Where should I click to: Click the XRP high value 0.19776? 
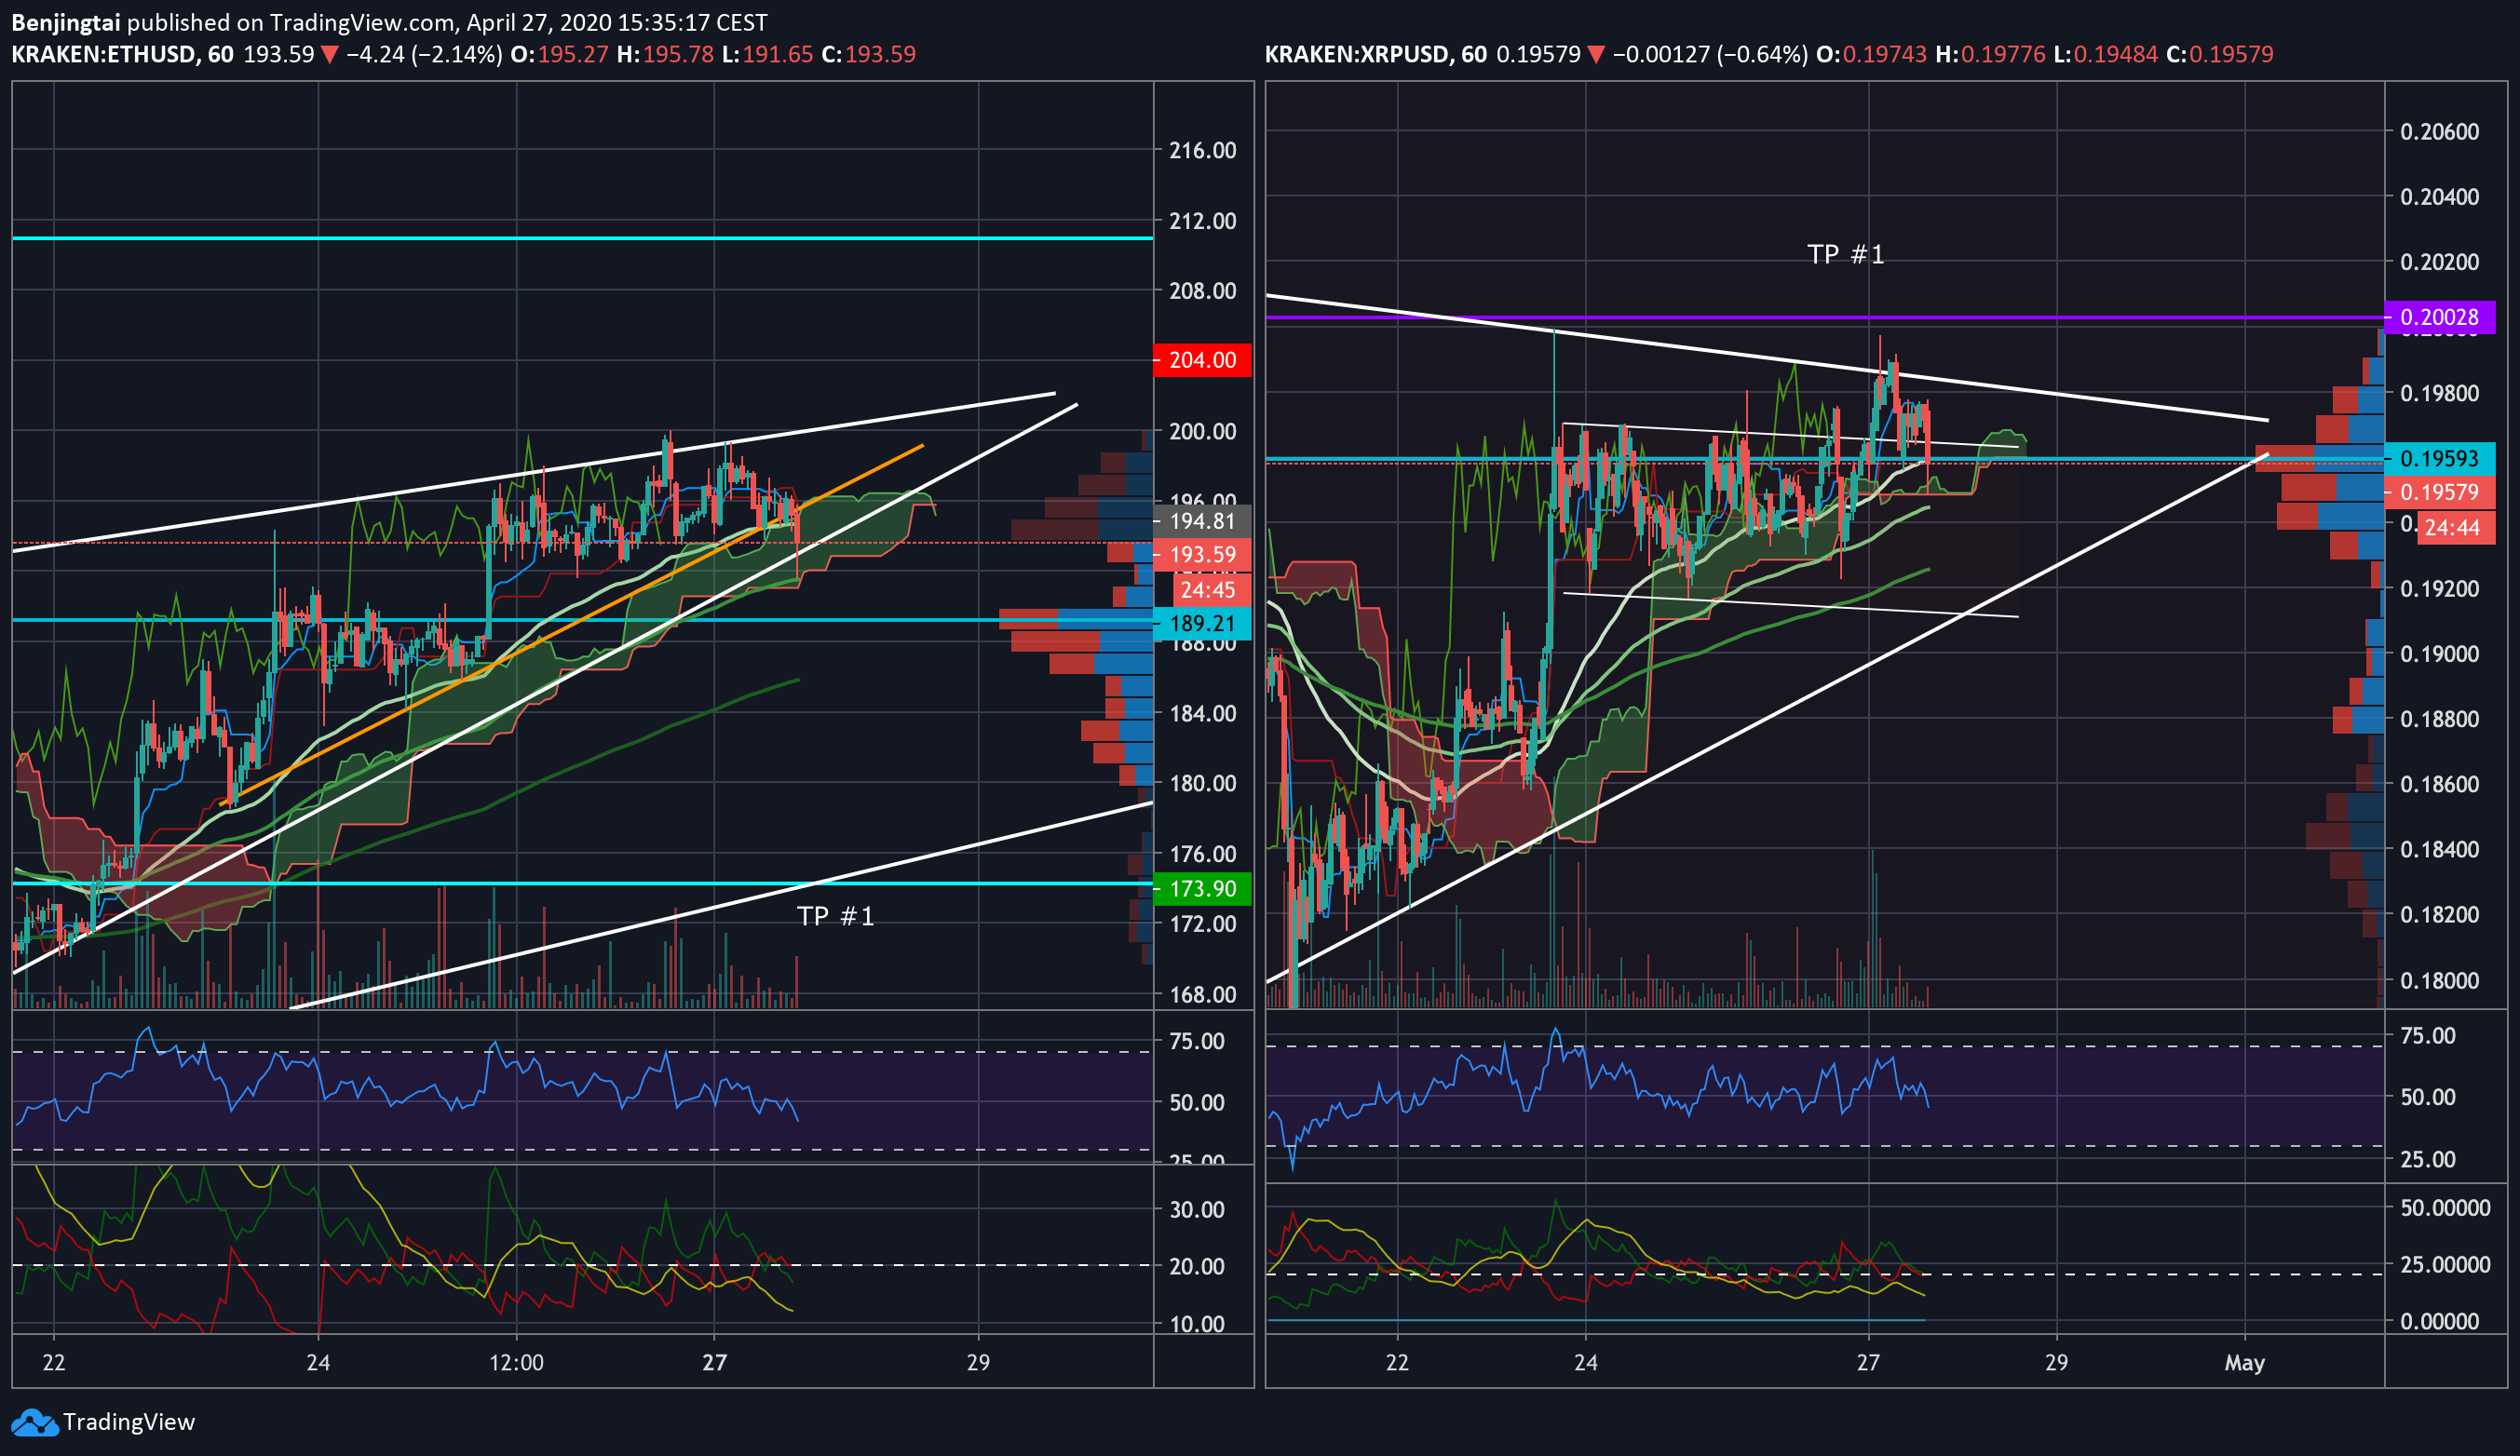[2003, 54]
